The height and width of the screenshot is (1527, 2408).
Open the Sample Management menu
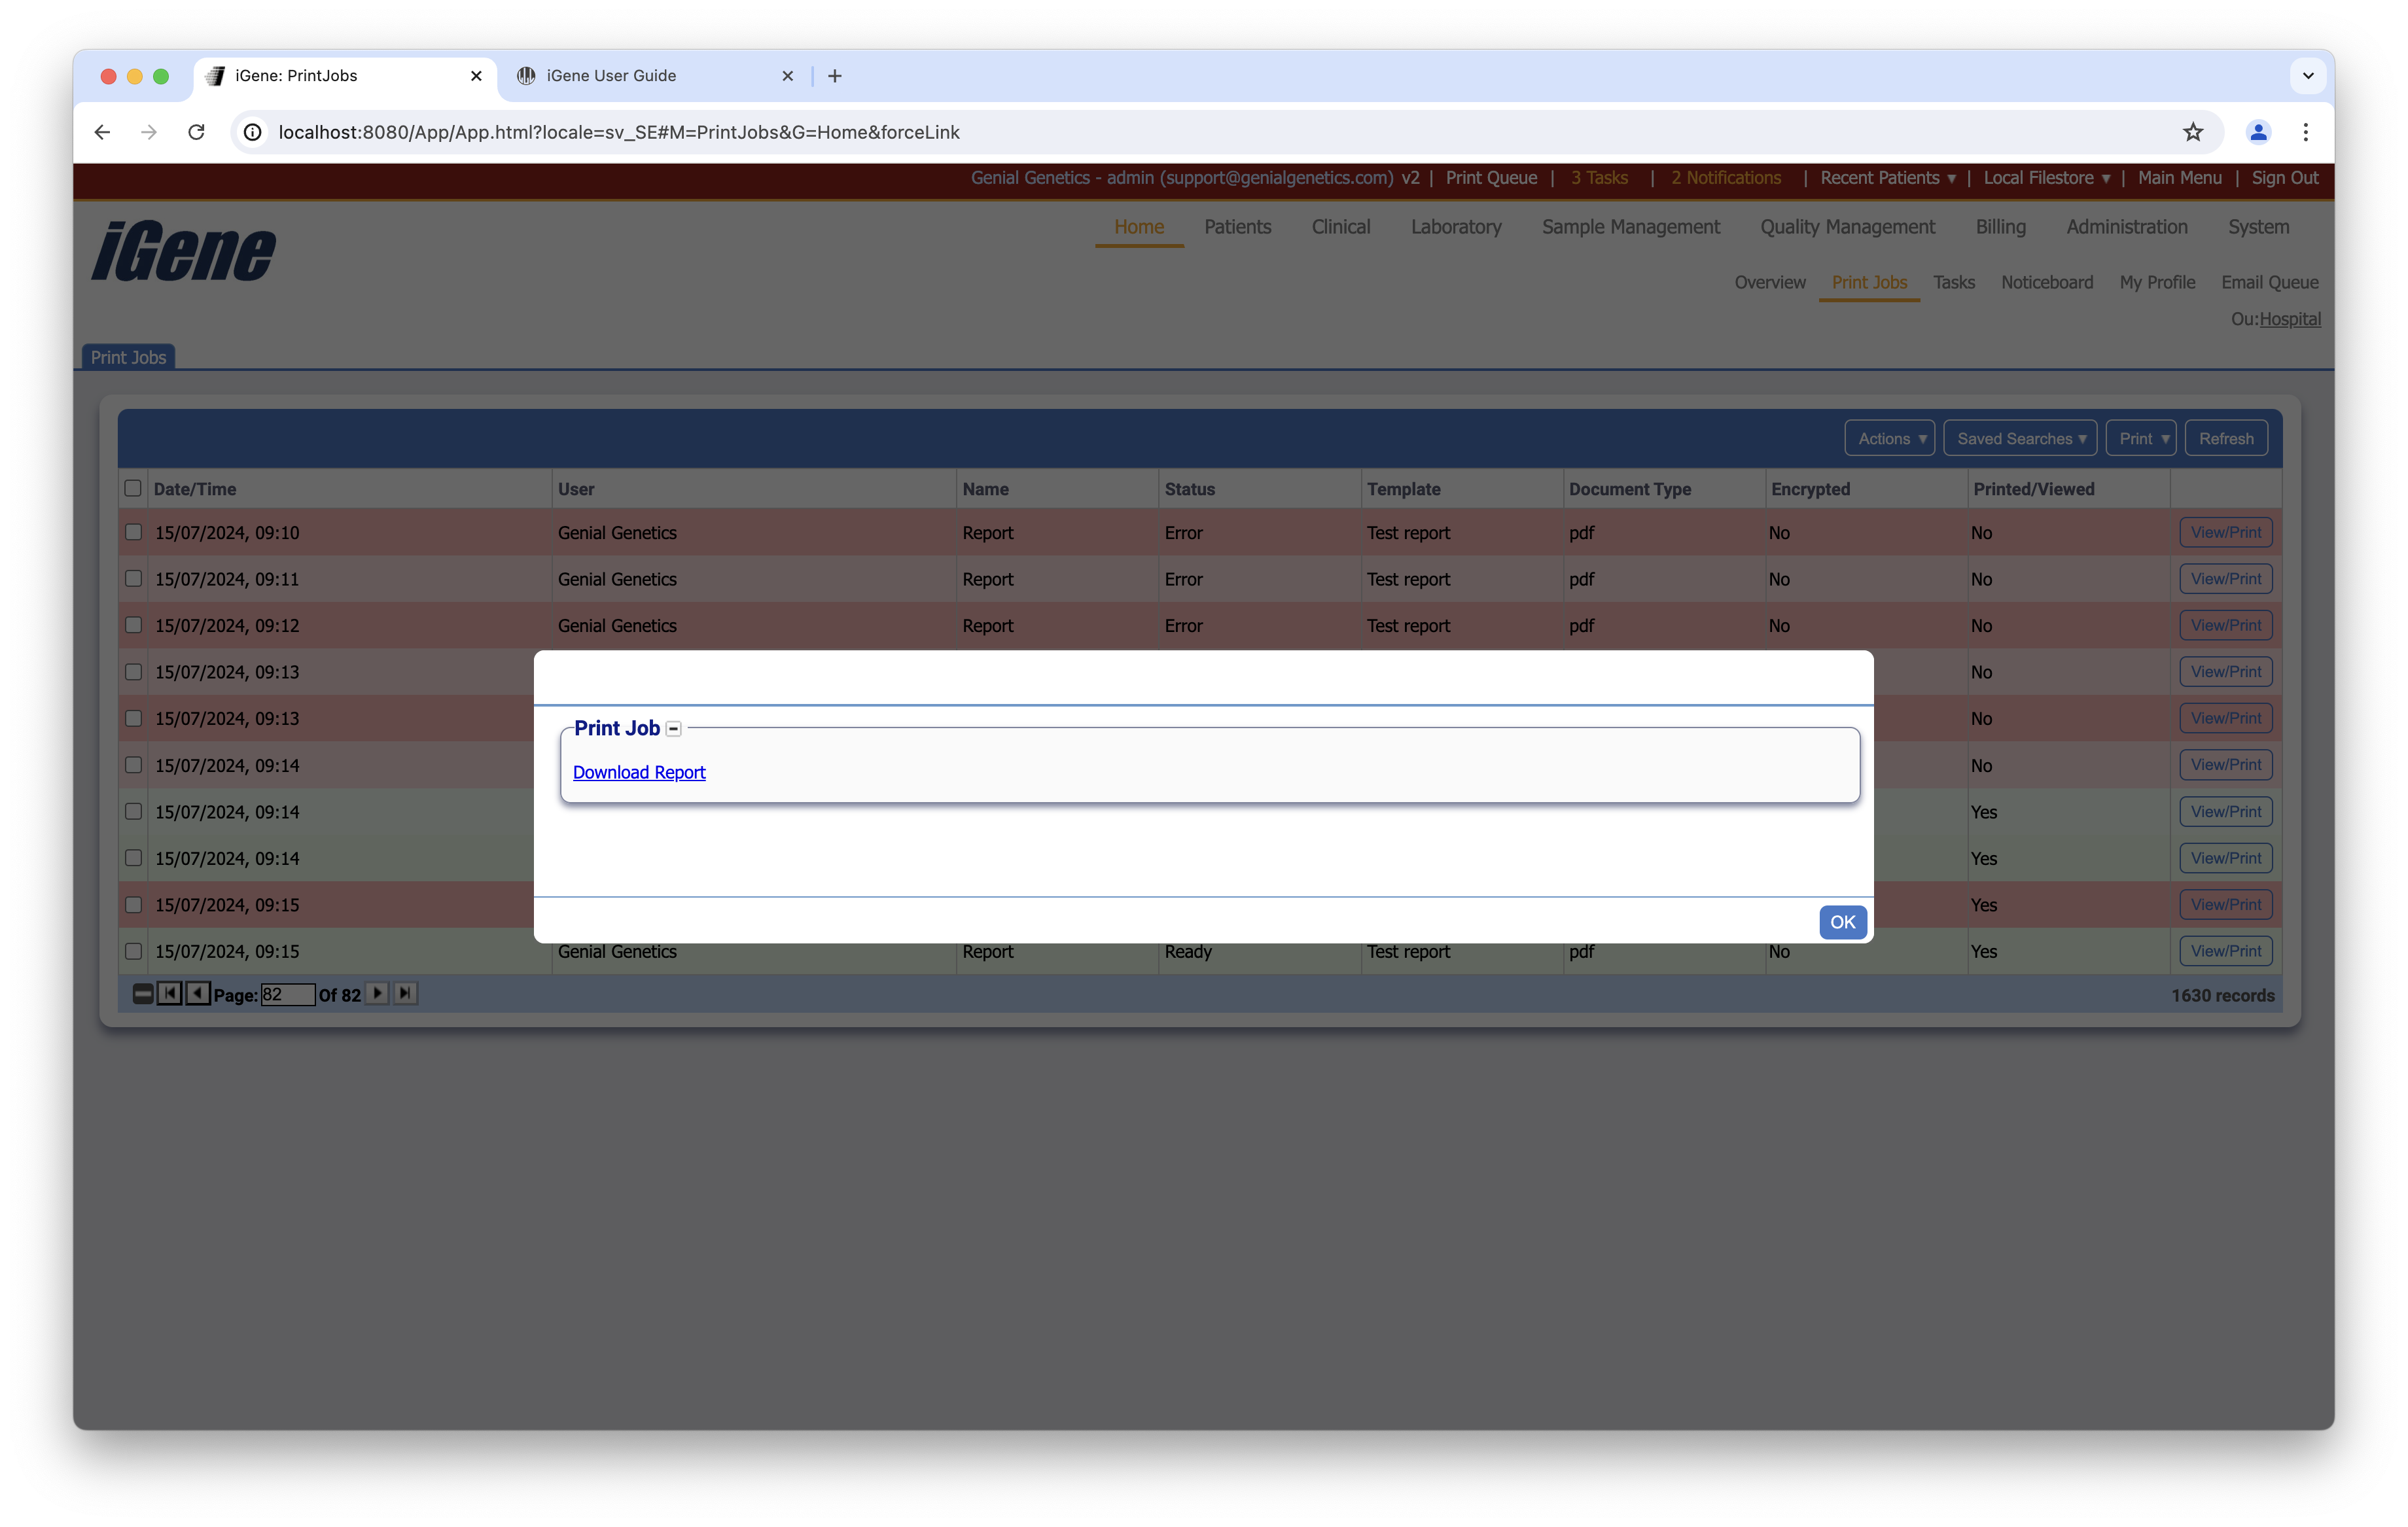pyautogui.click(x=1631, y=227)
